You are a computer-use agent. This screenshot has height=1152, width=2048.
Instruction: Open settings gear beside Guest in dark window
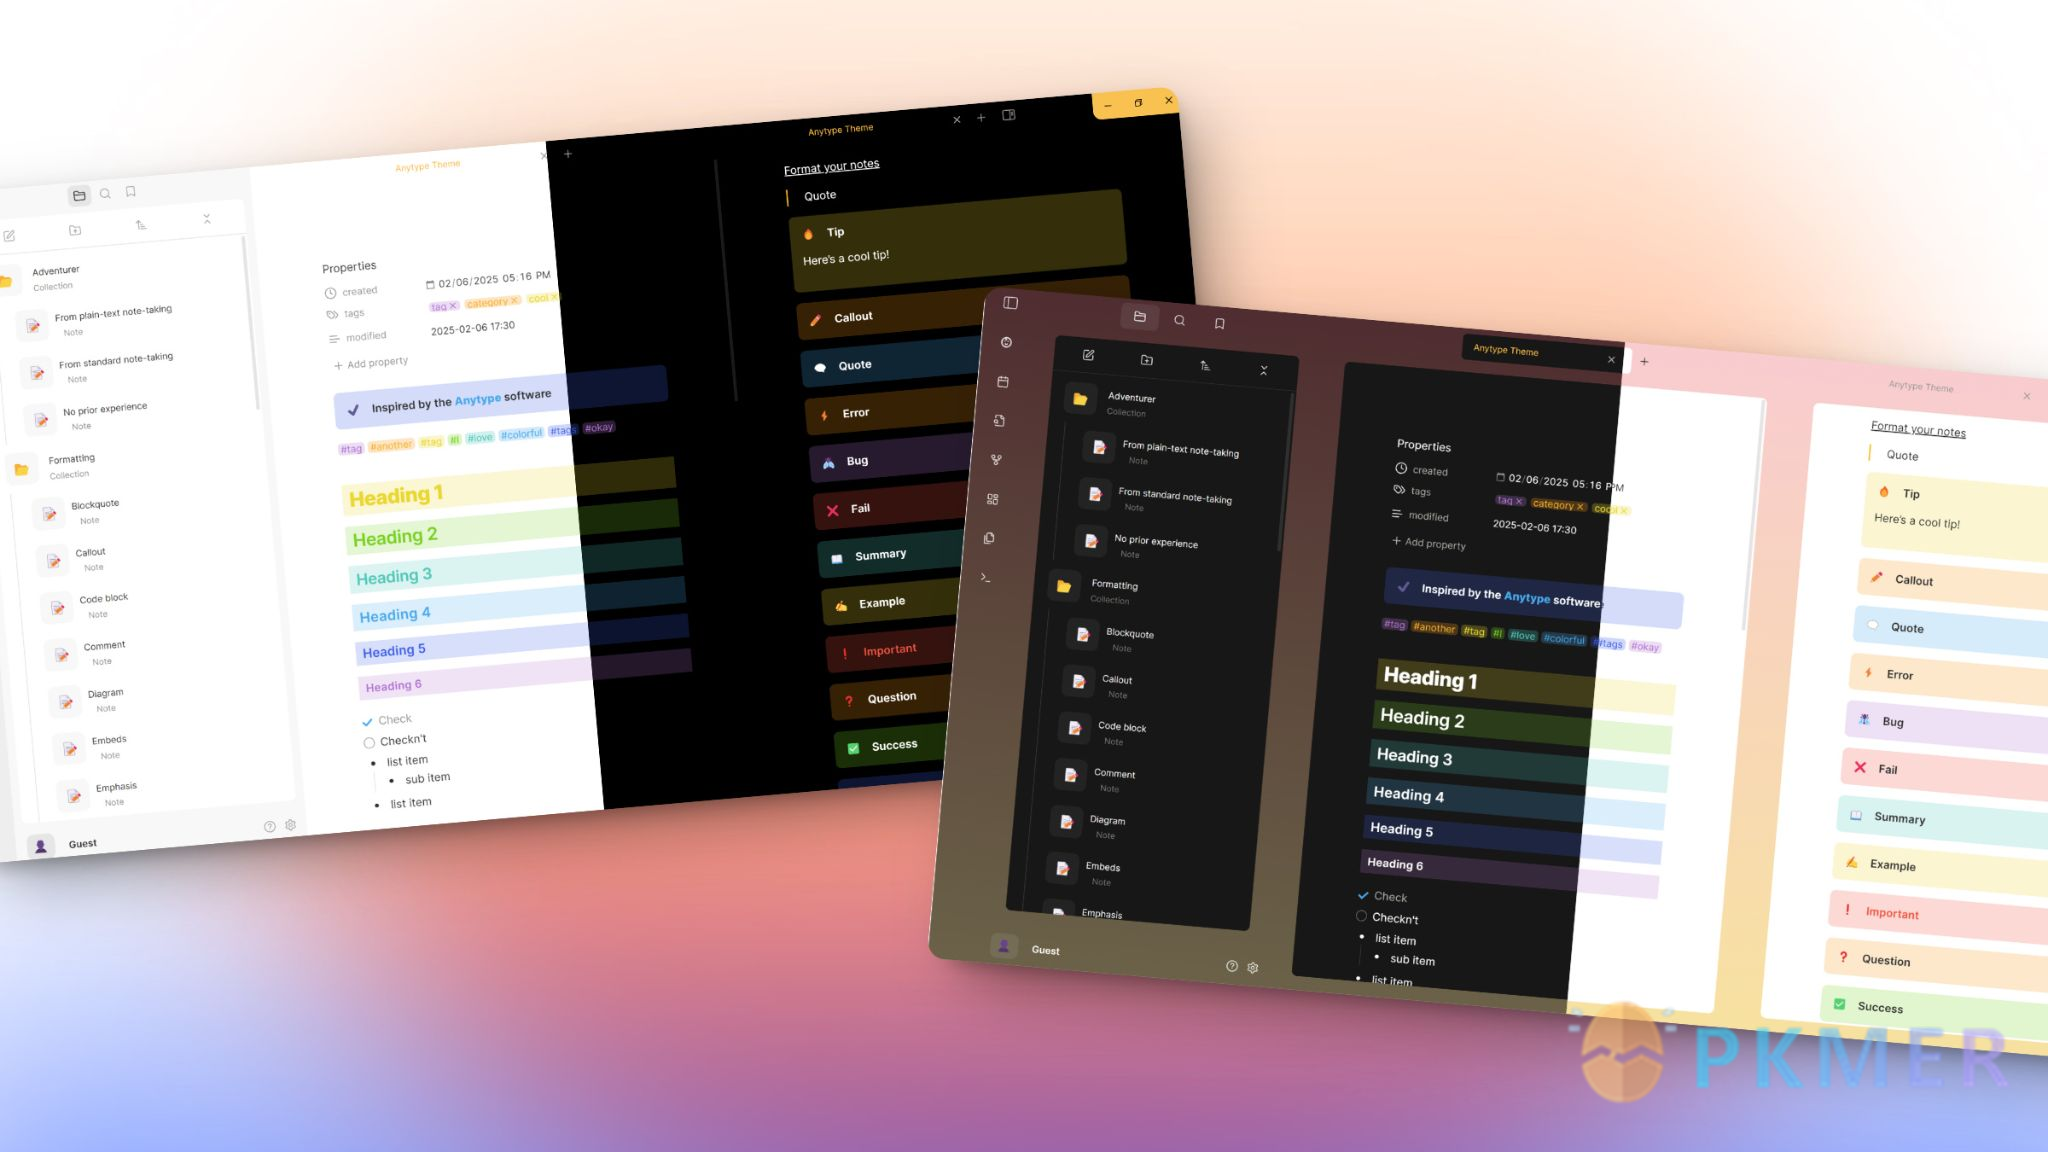(1253, 968)
